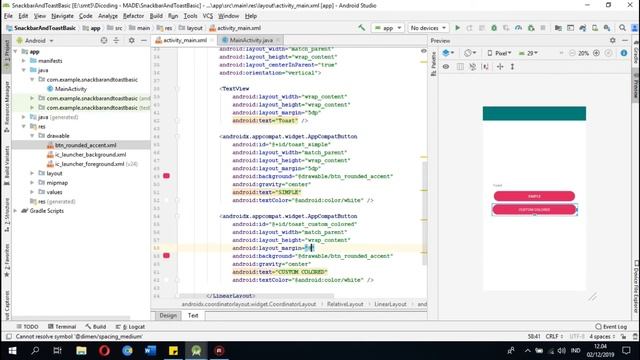Open the VCS menu

[208, 16]
